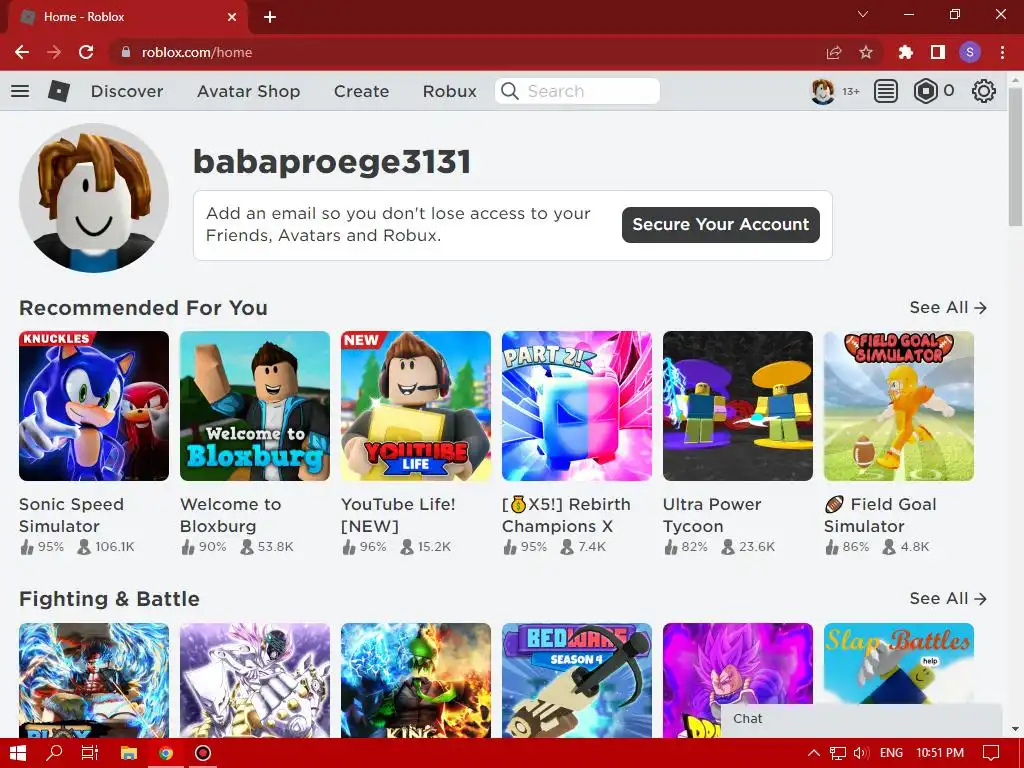Expand the Chat panel
The width and height of the screenshot is (1024, 768).
861,719
